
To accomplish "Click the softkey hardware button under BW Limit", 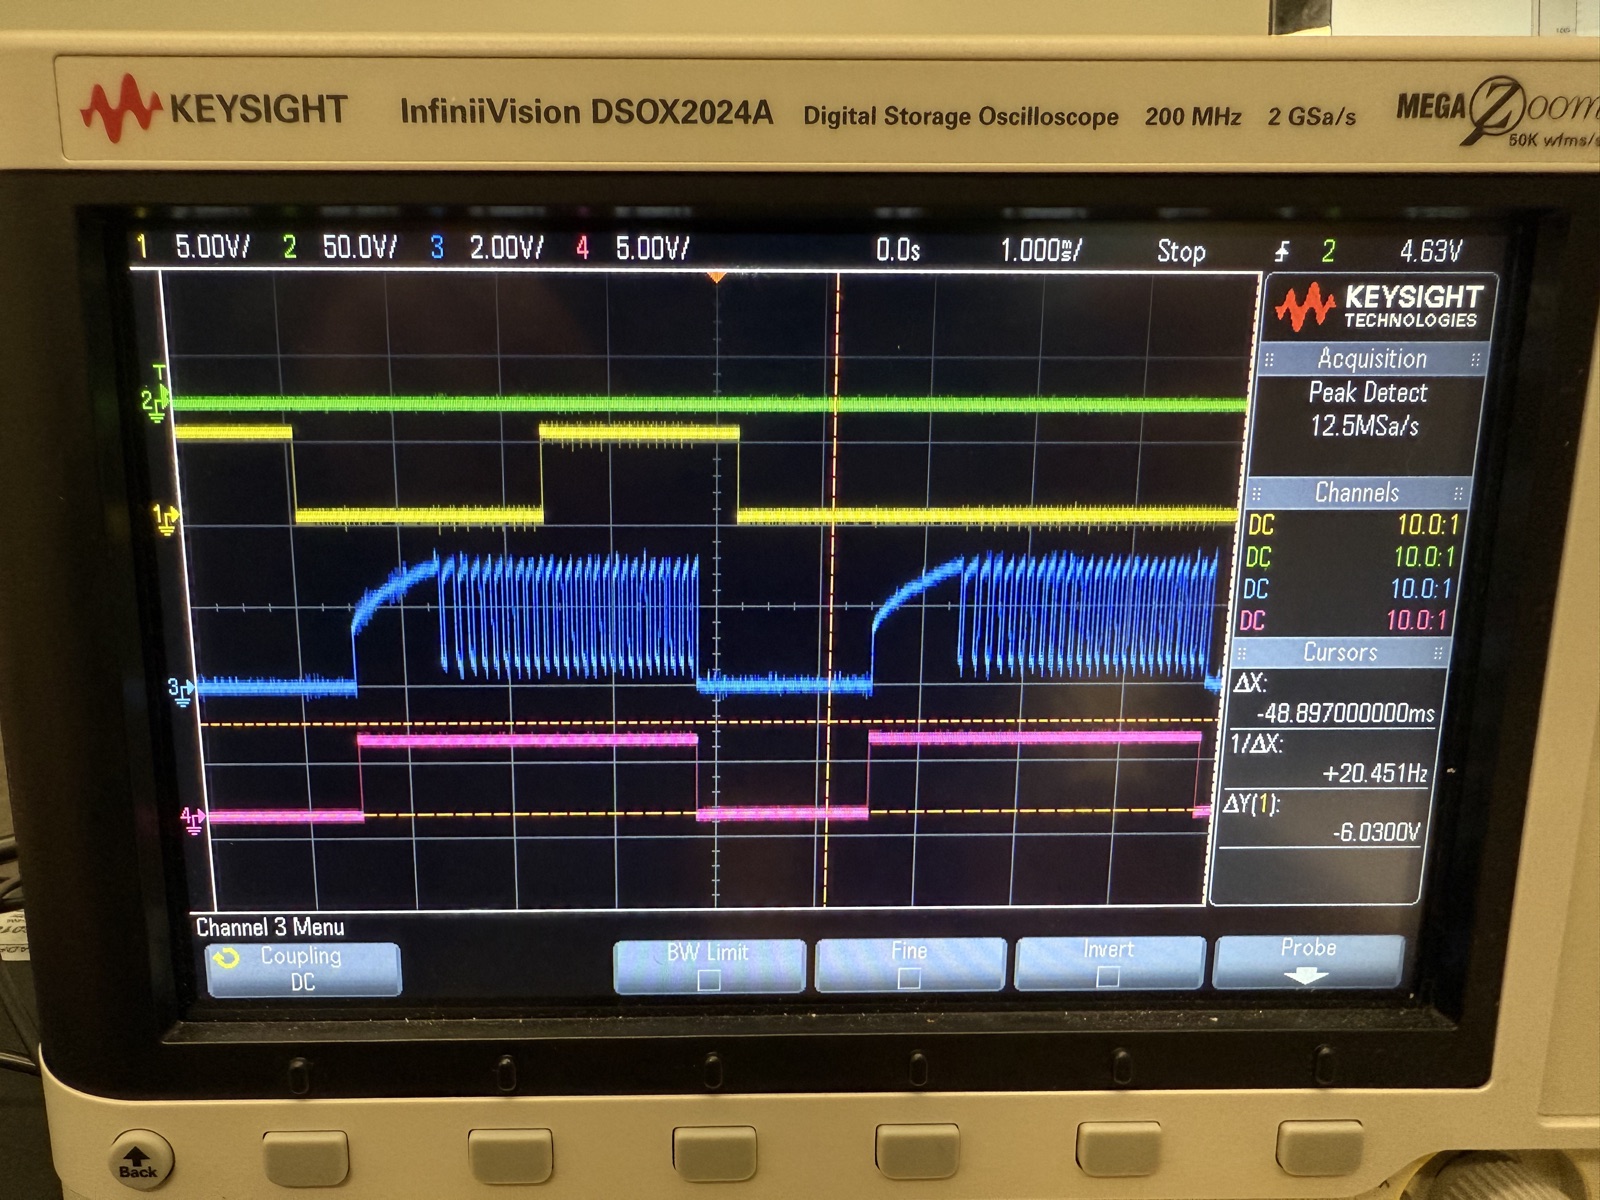I will point(714,1153).
